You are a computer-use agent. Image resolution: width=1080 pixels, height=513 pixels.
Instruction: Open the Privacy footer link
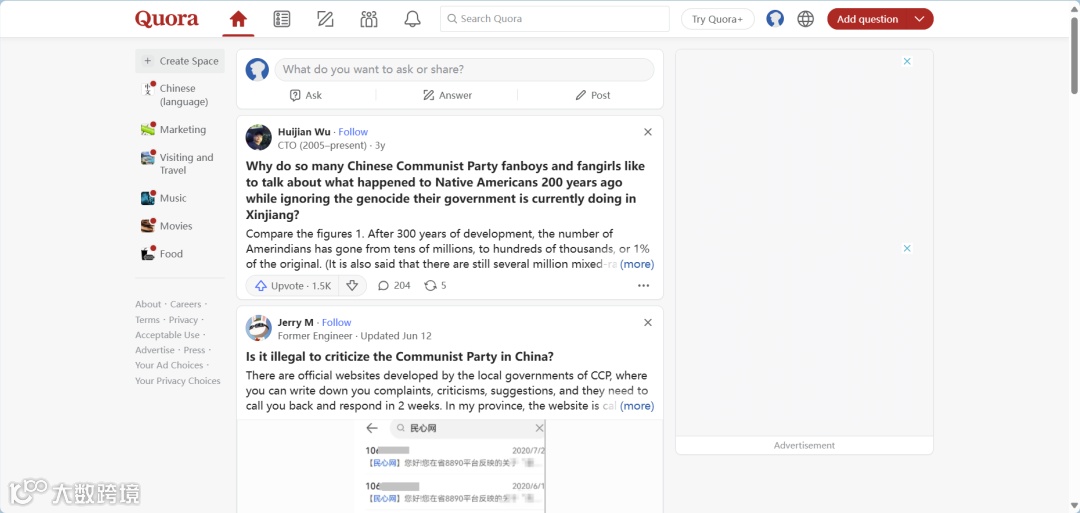tap(183, 320)
